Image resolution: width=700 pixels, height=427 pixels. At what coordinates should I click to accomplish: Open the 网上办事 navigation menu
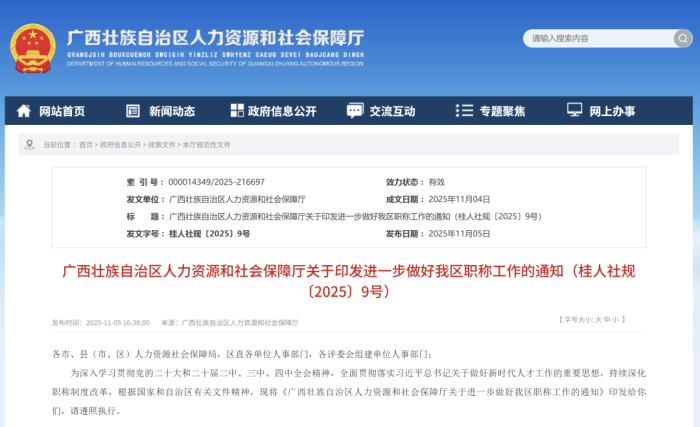coord(612,111)
